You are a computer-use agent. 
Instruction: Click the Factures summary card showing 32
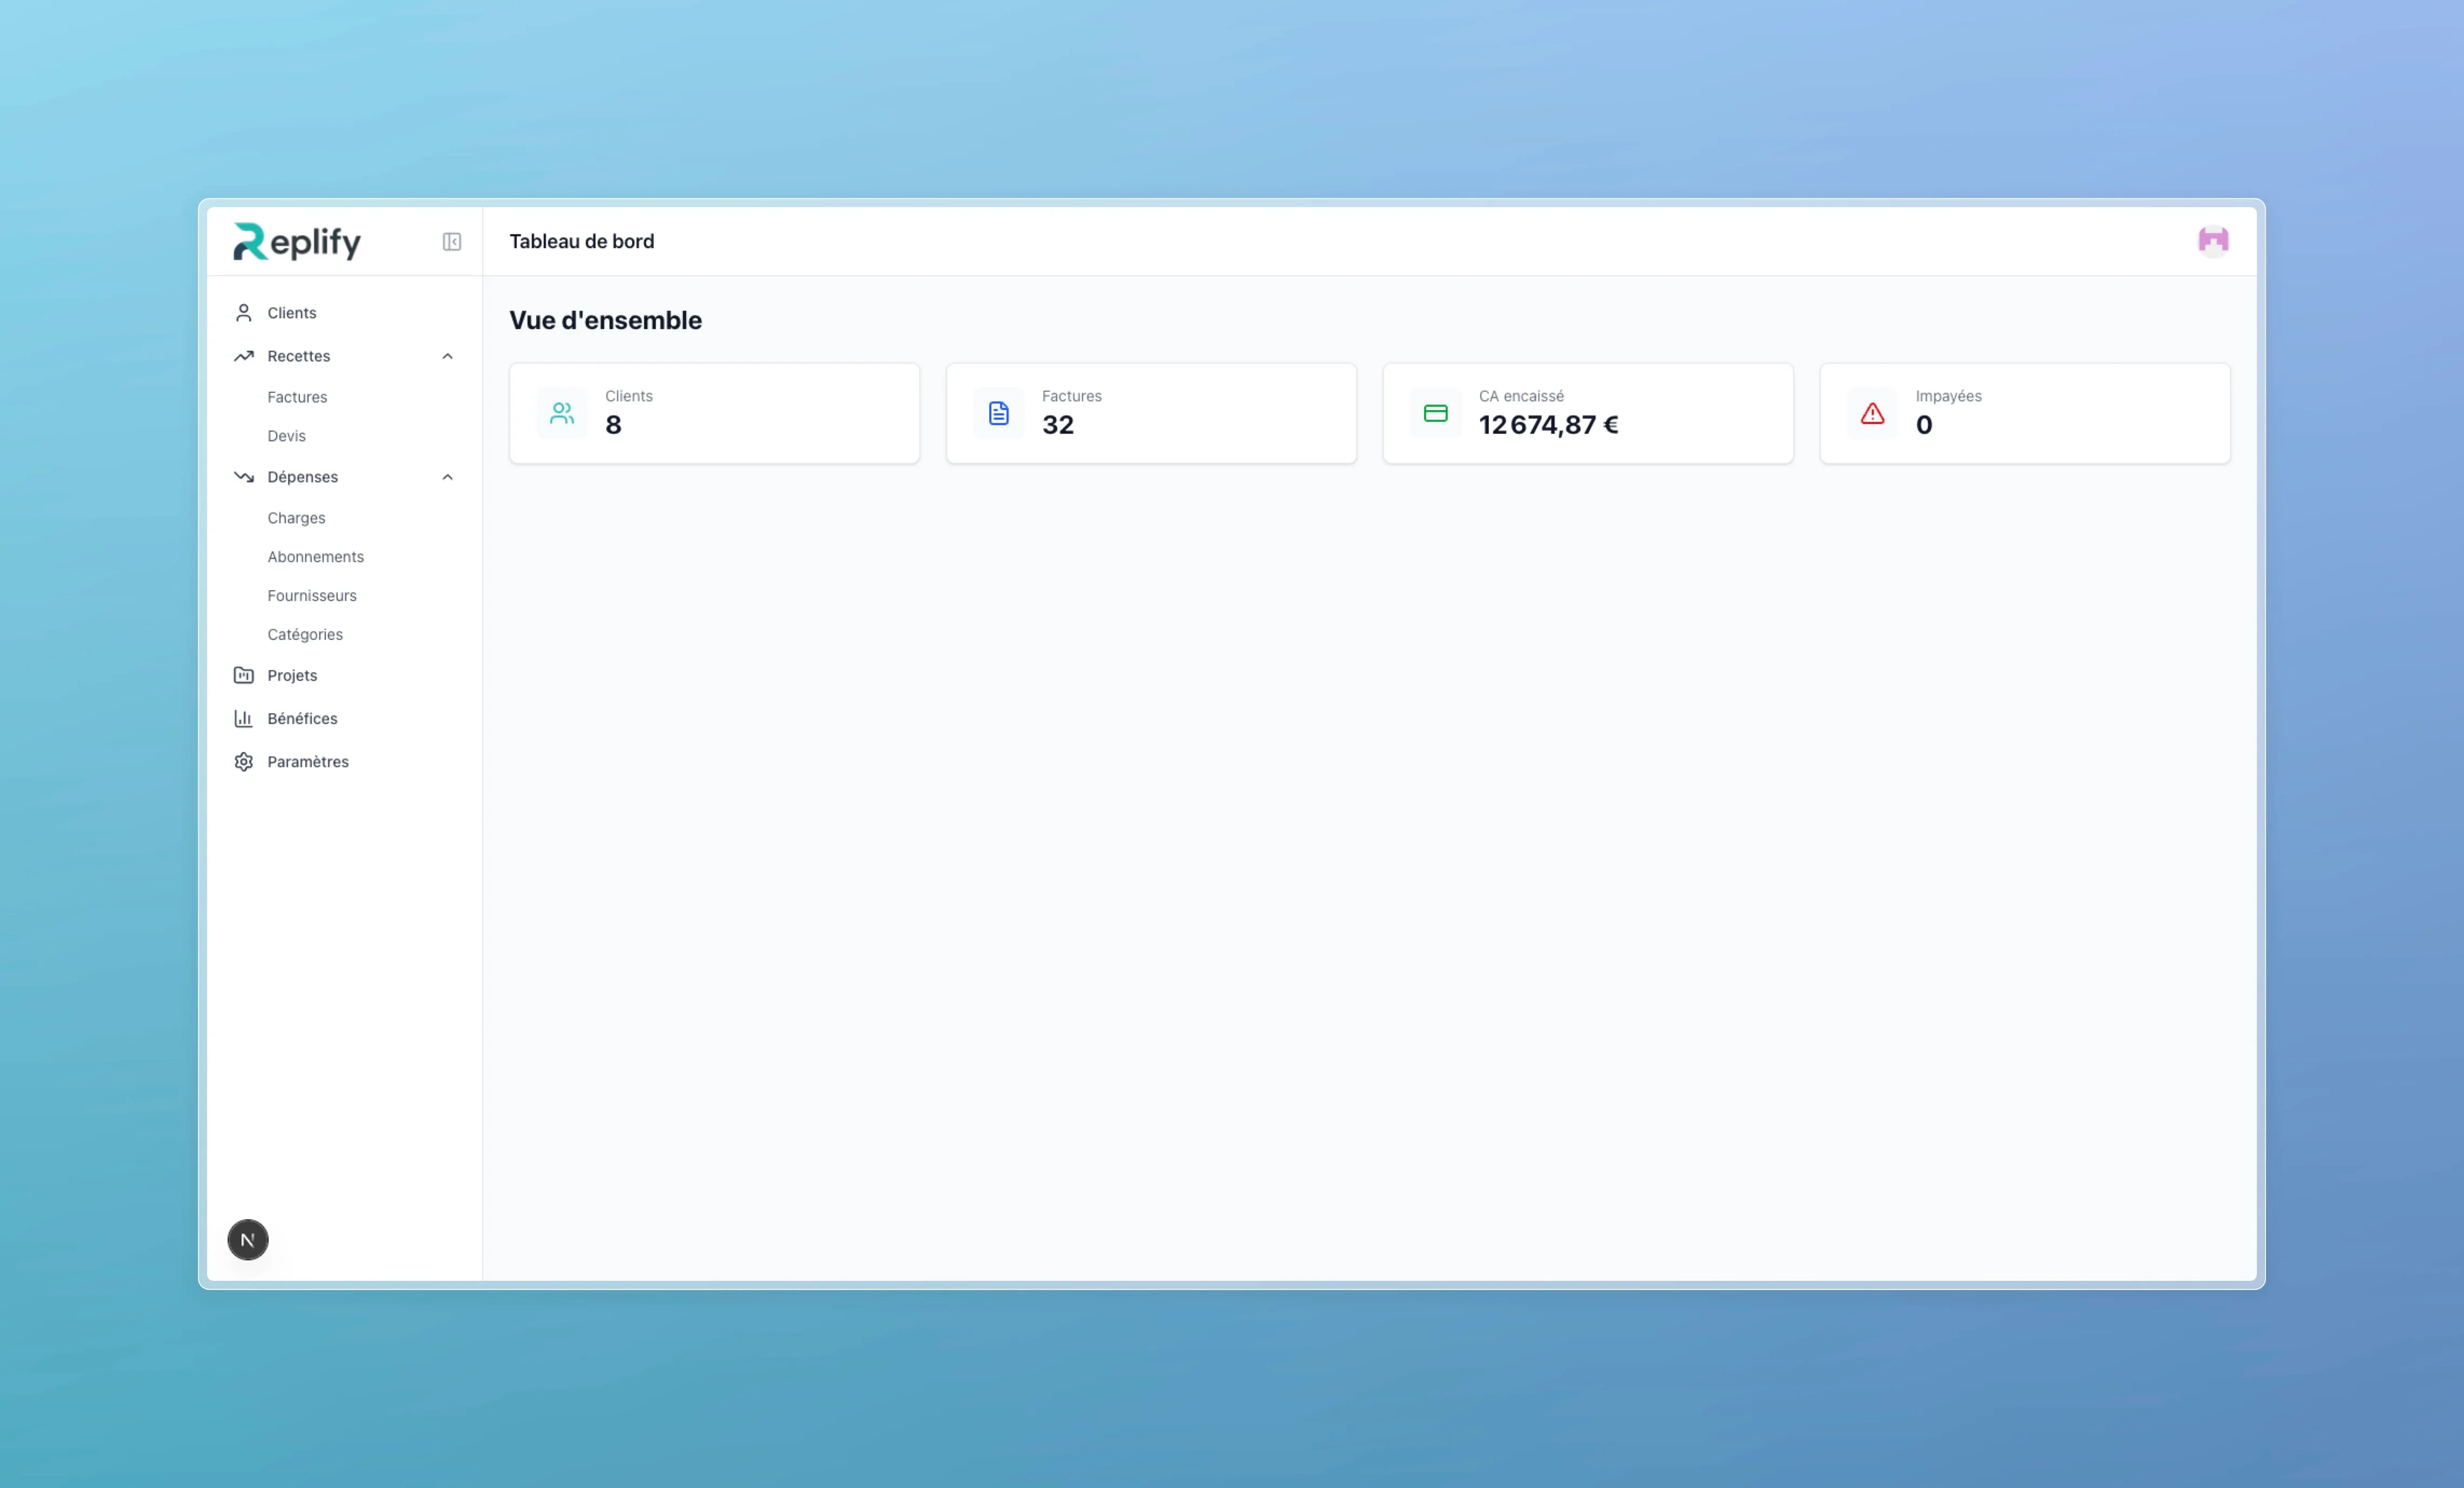tap(1151, 413)
